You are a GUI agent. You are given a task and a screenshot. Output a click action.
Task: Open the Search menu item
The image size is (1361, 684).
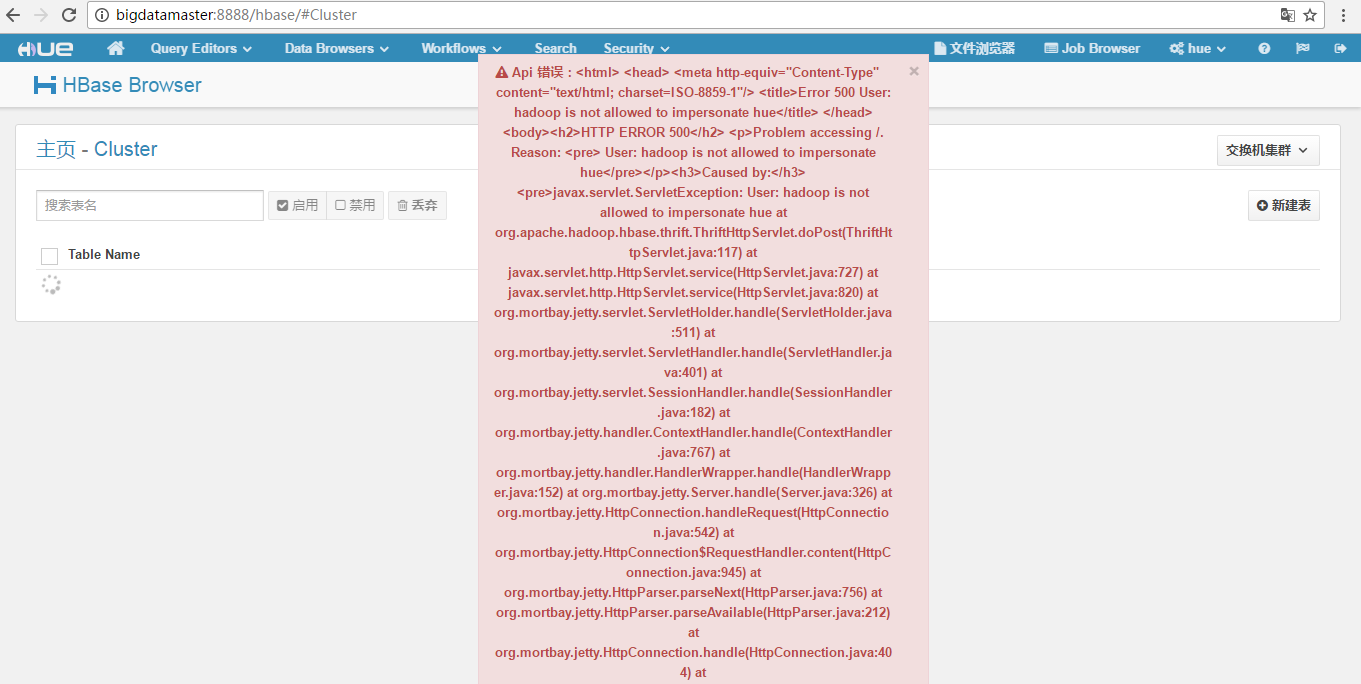[555, 48]
